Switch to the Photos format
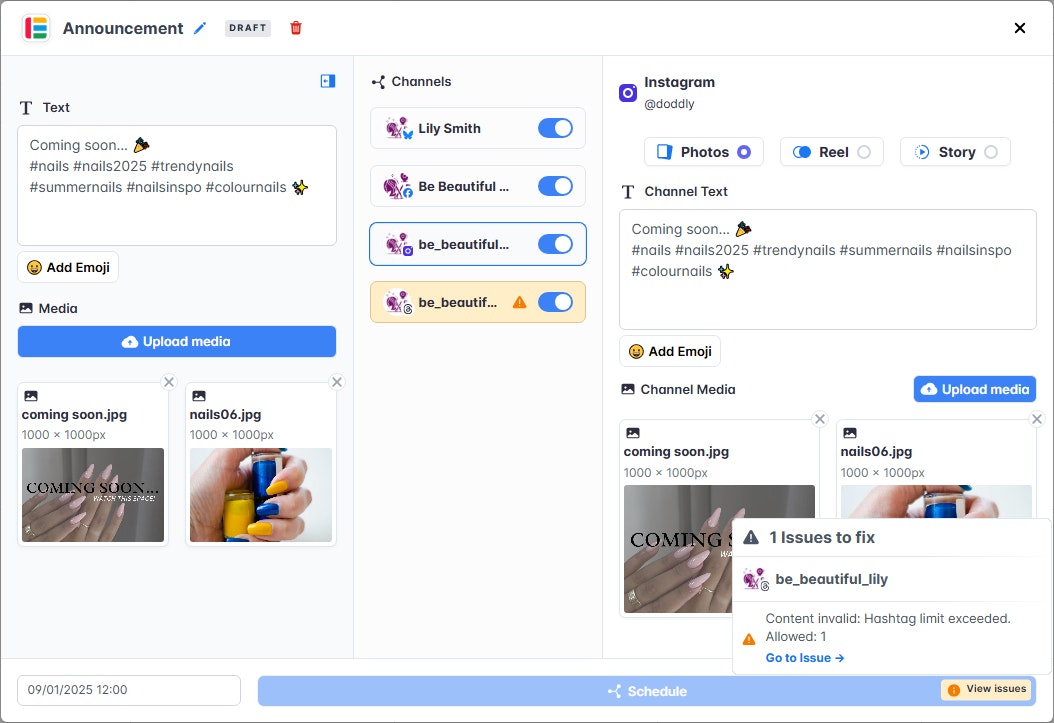The image size is (1054, 723). (703, 151)
